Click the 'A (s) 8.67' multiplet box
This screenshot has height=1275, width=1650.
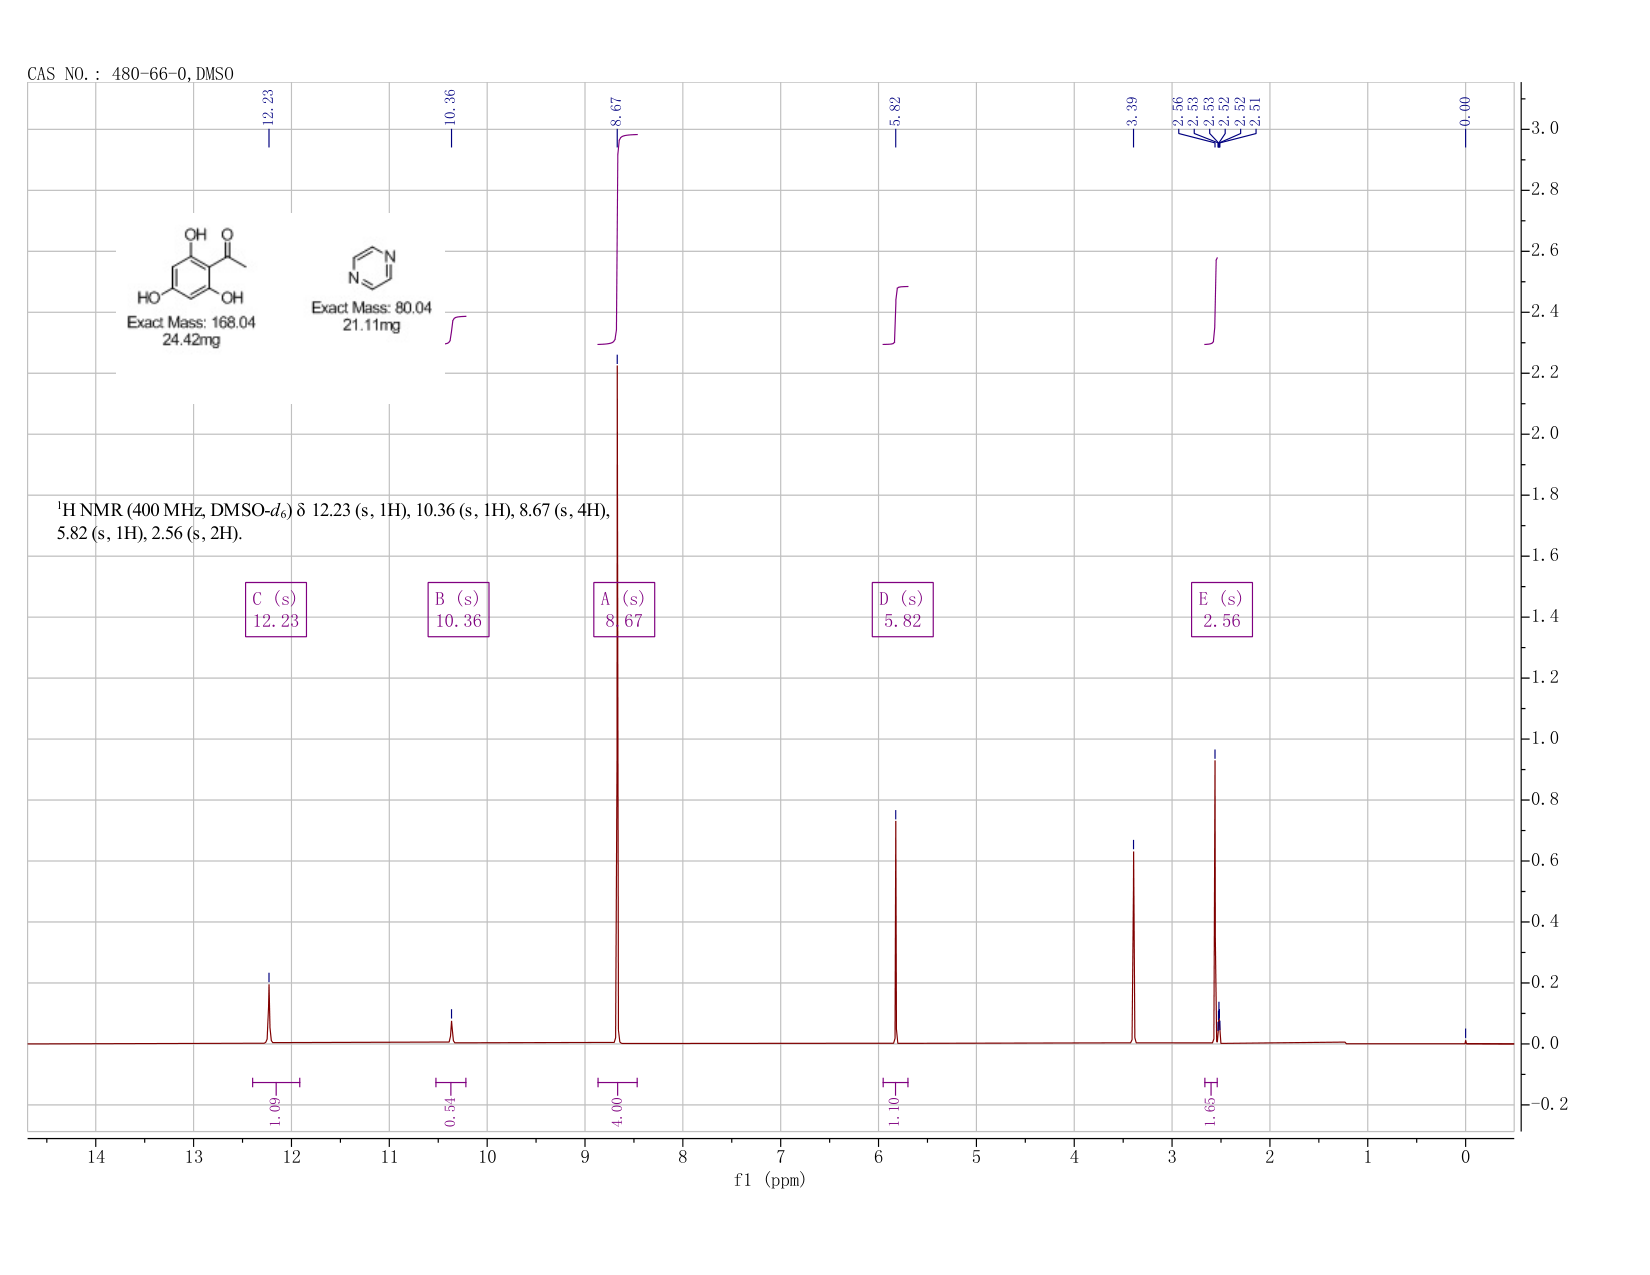click(x=624, y=610)
